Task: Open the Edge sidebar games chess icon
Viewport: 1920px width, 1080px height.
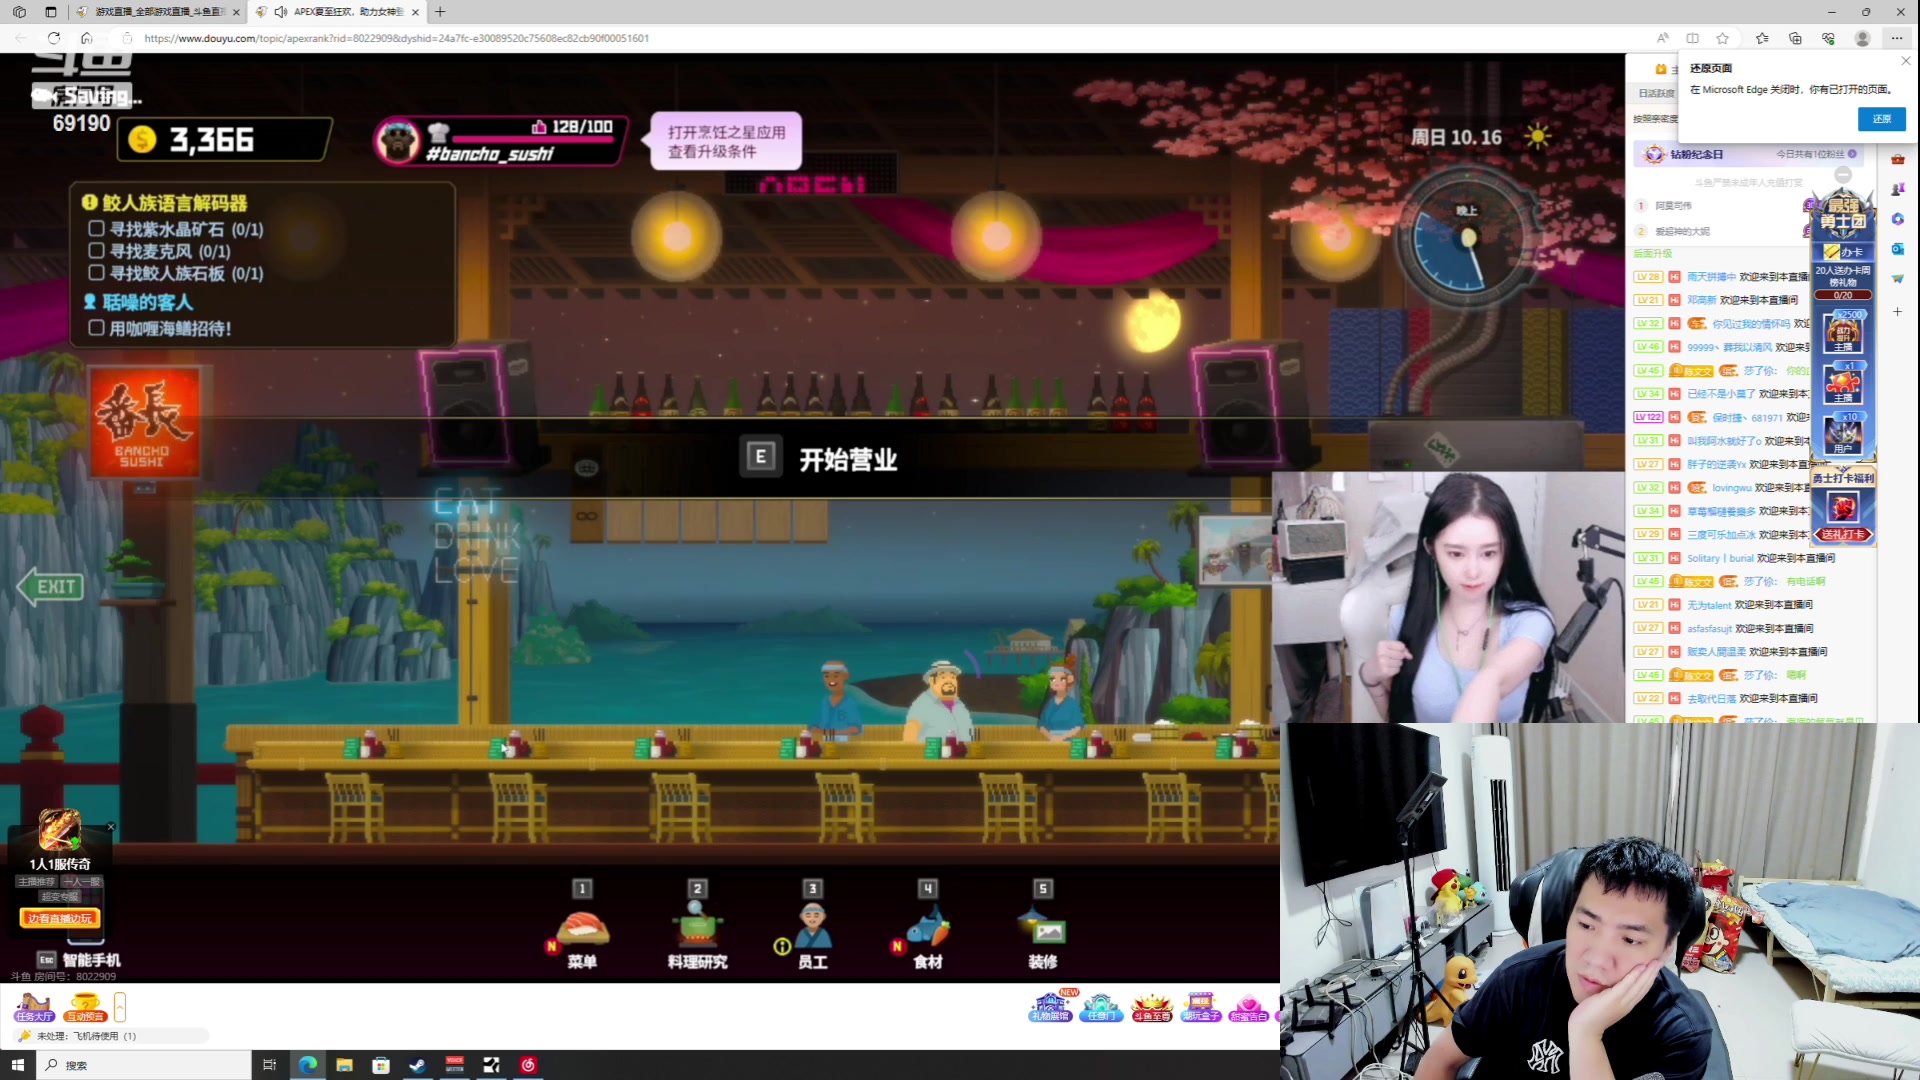Action: point(1897,189)
